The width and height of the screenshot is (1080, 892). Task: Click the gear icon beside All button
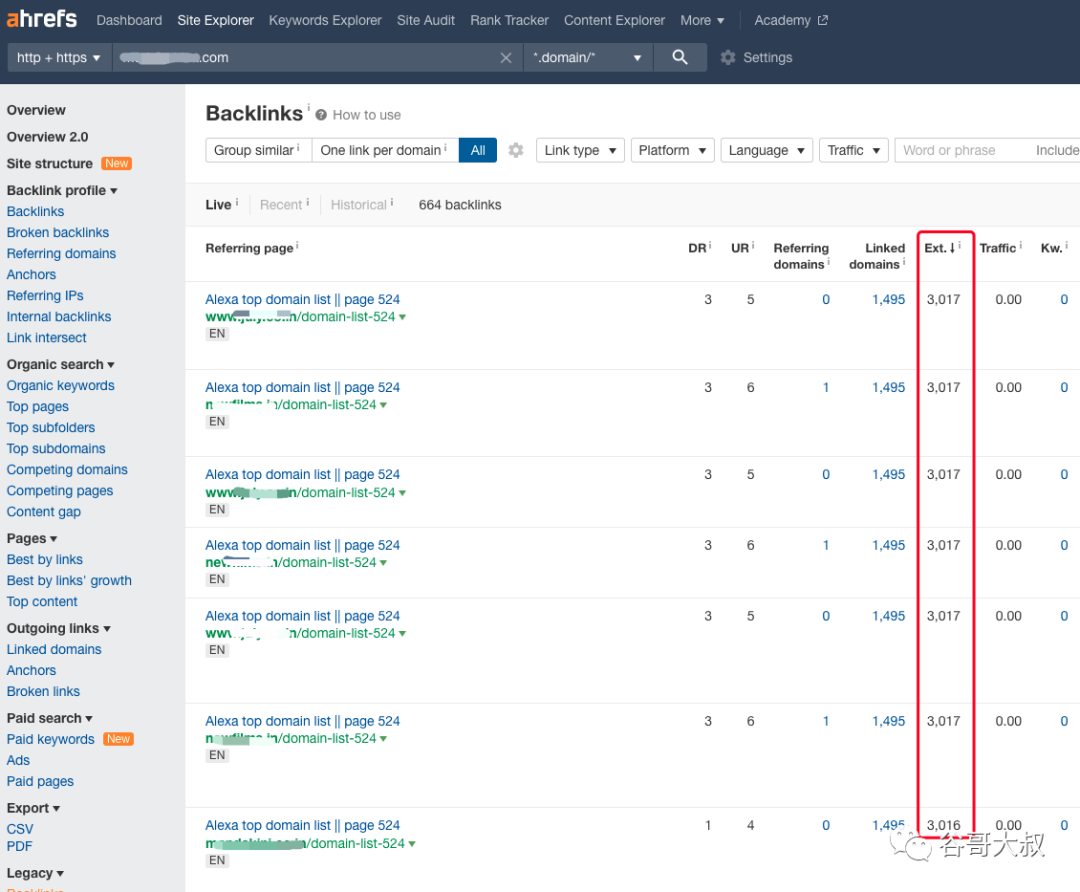(x=516, y=150)
